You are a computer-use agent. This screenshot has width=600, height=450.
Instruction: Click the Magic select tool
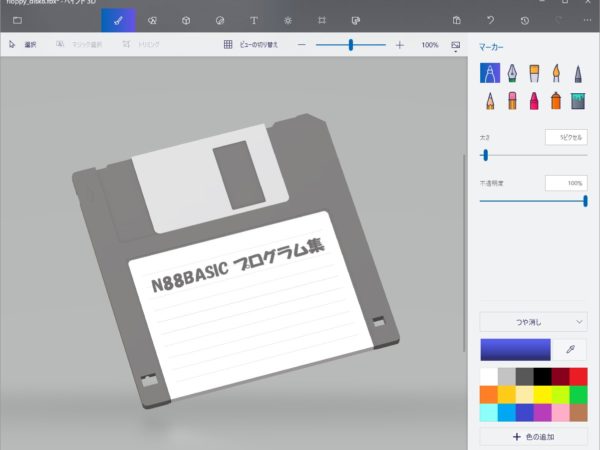coord(79,44)
